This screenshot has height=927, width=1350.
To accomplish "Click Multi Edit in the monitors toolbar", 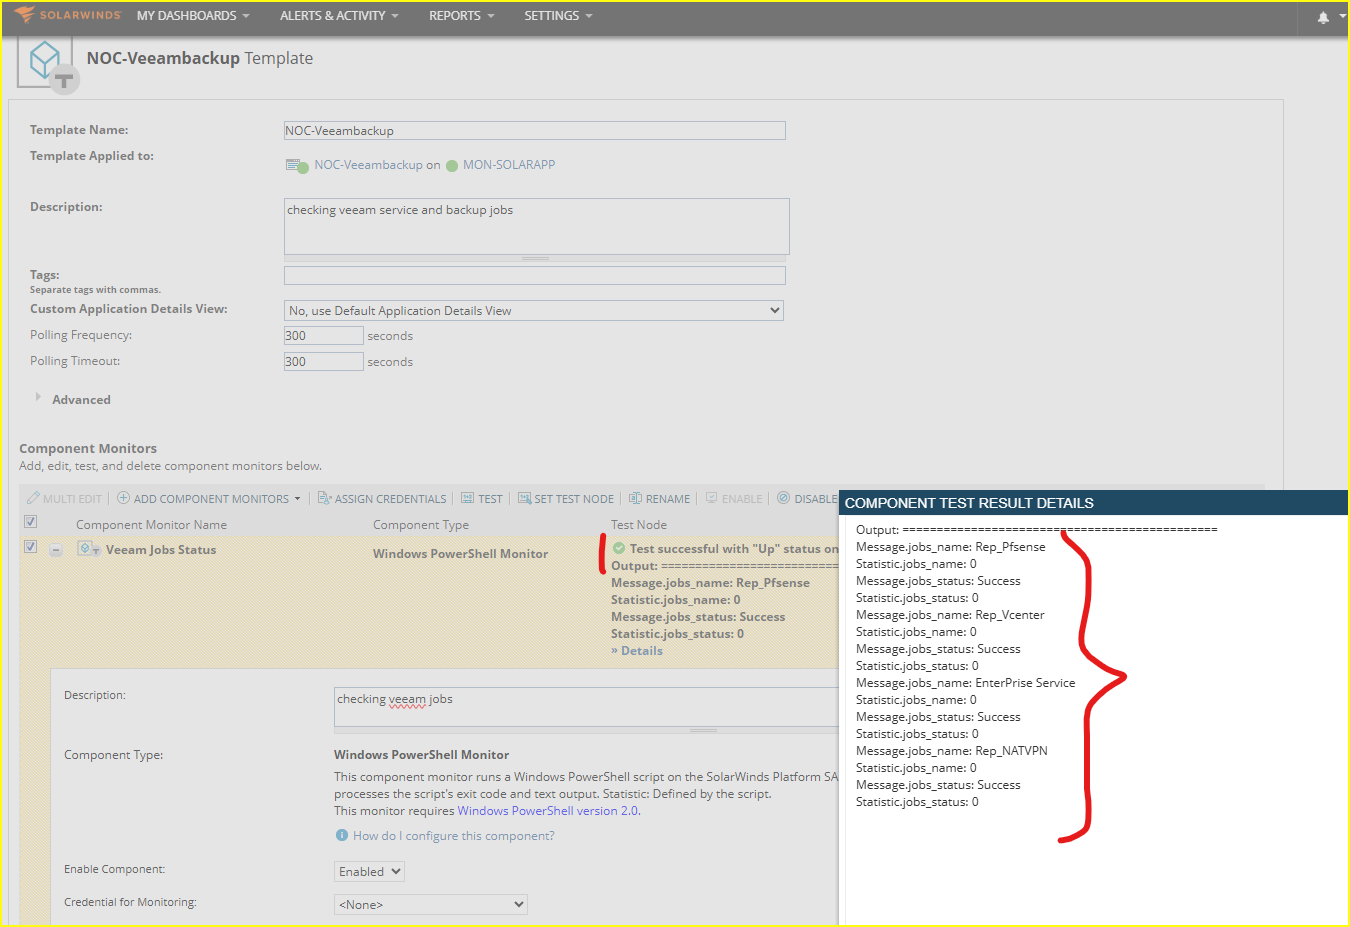I will pyautogui.click(x=65, y=498).
